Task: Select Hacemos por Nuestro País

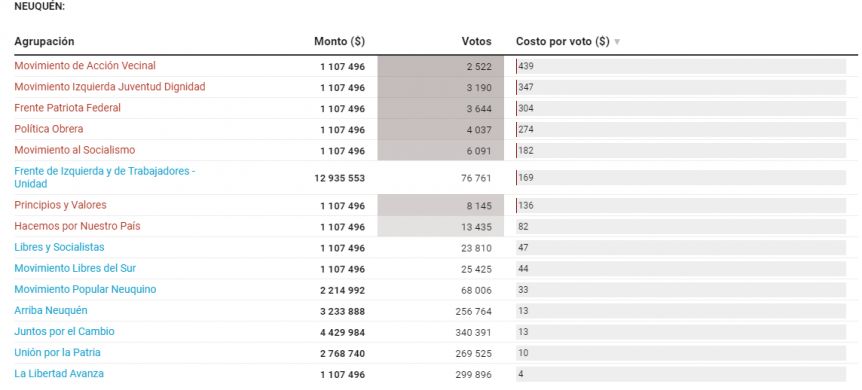Action: 78,226
